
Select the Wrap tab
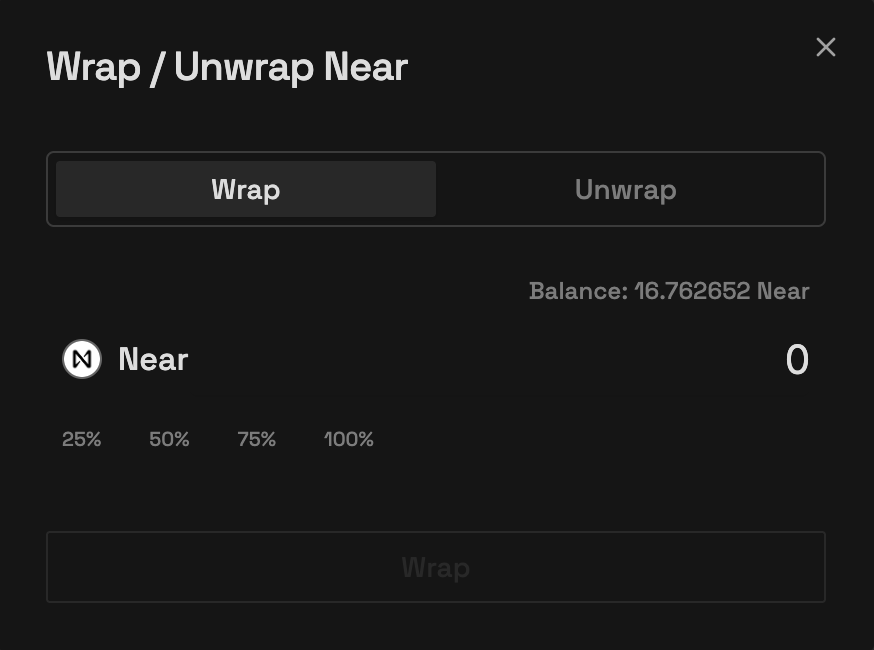245,189
